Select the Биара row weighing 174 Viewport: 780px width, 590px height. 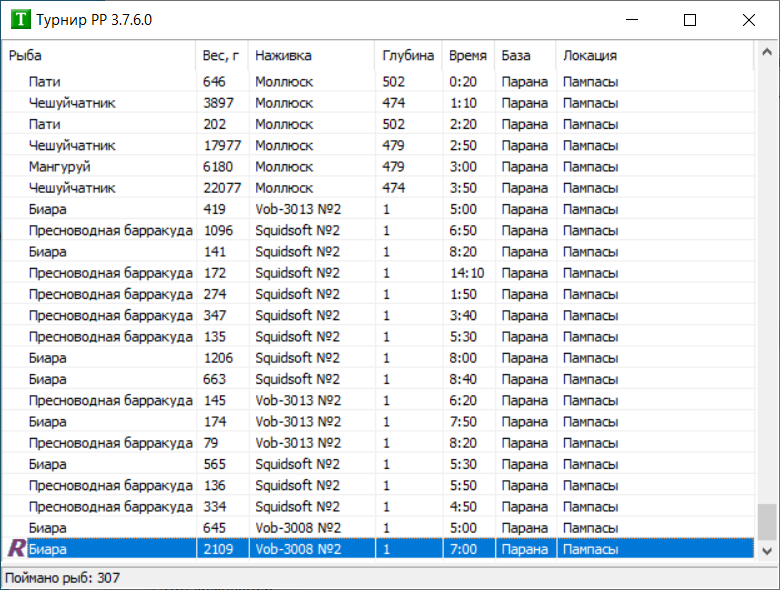pyautogui.click(x=378, y=421)
